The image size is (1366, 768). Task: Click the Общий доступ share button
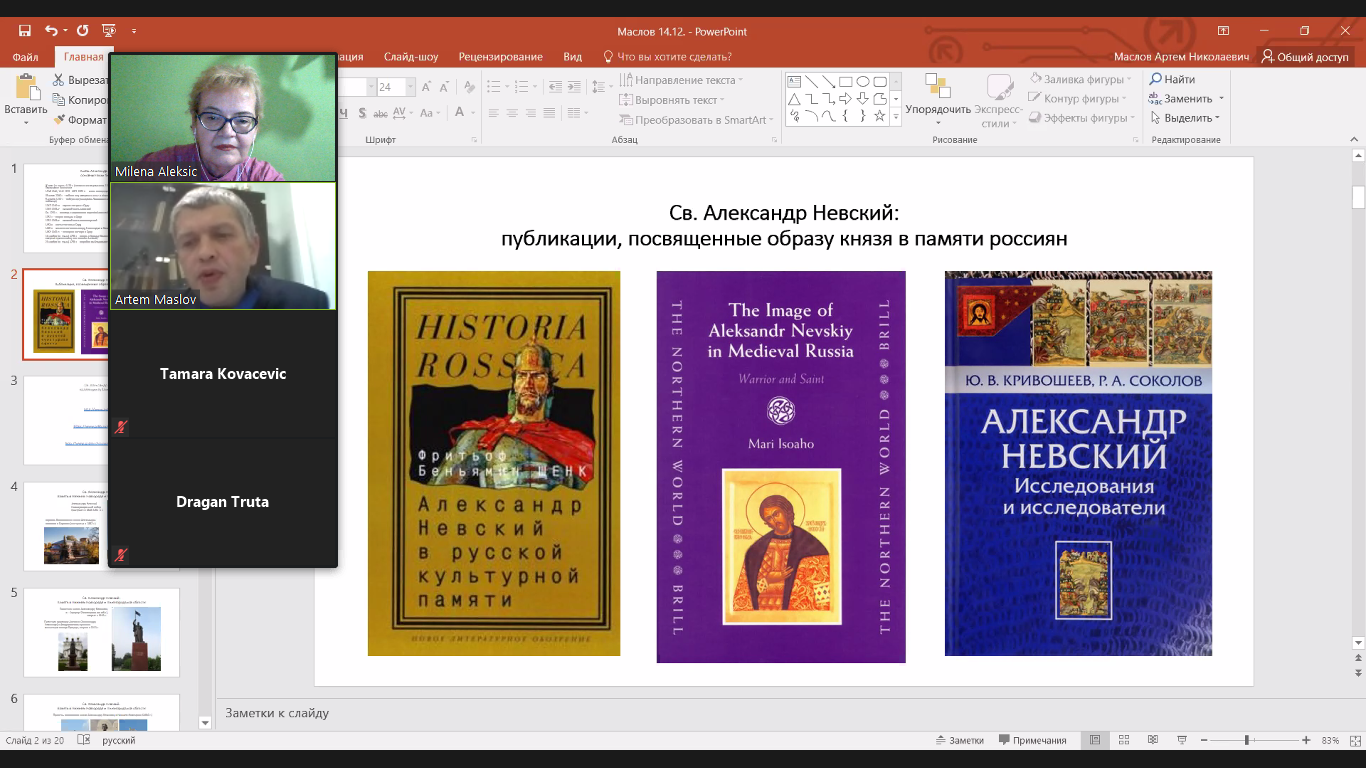tap(1305, 57)
